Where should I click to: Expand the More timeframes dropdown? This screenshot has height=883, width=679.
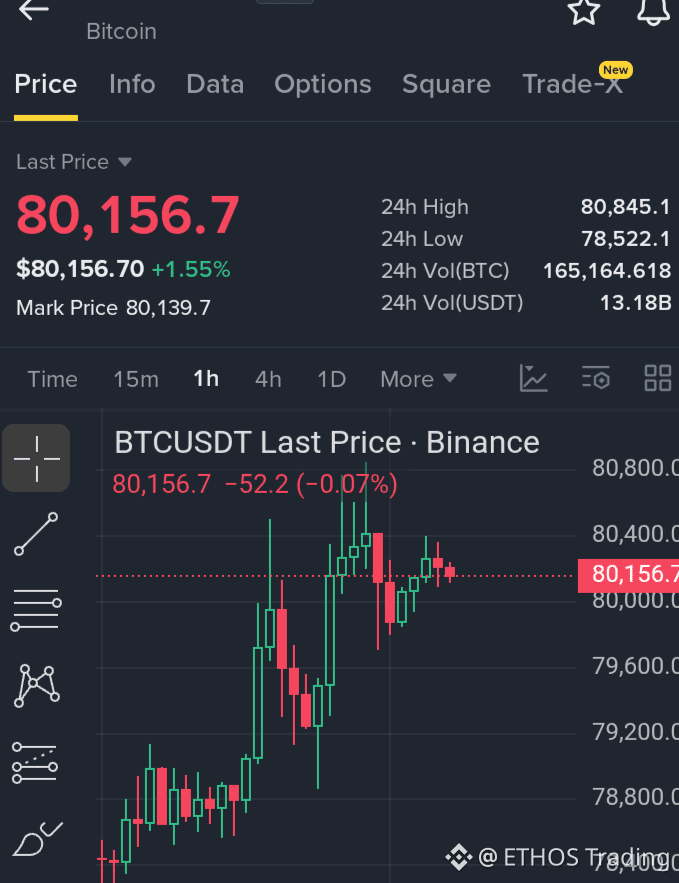coord(418,379)
